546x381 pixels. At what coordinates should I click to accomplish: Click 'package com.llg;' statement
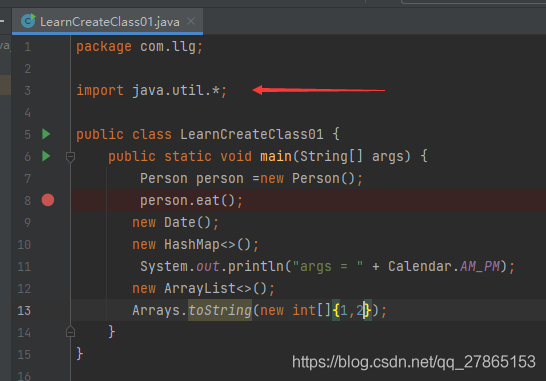pyautogui.click(x=139, y=47)
